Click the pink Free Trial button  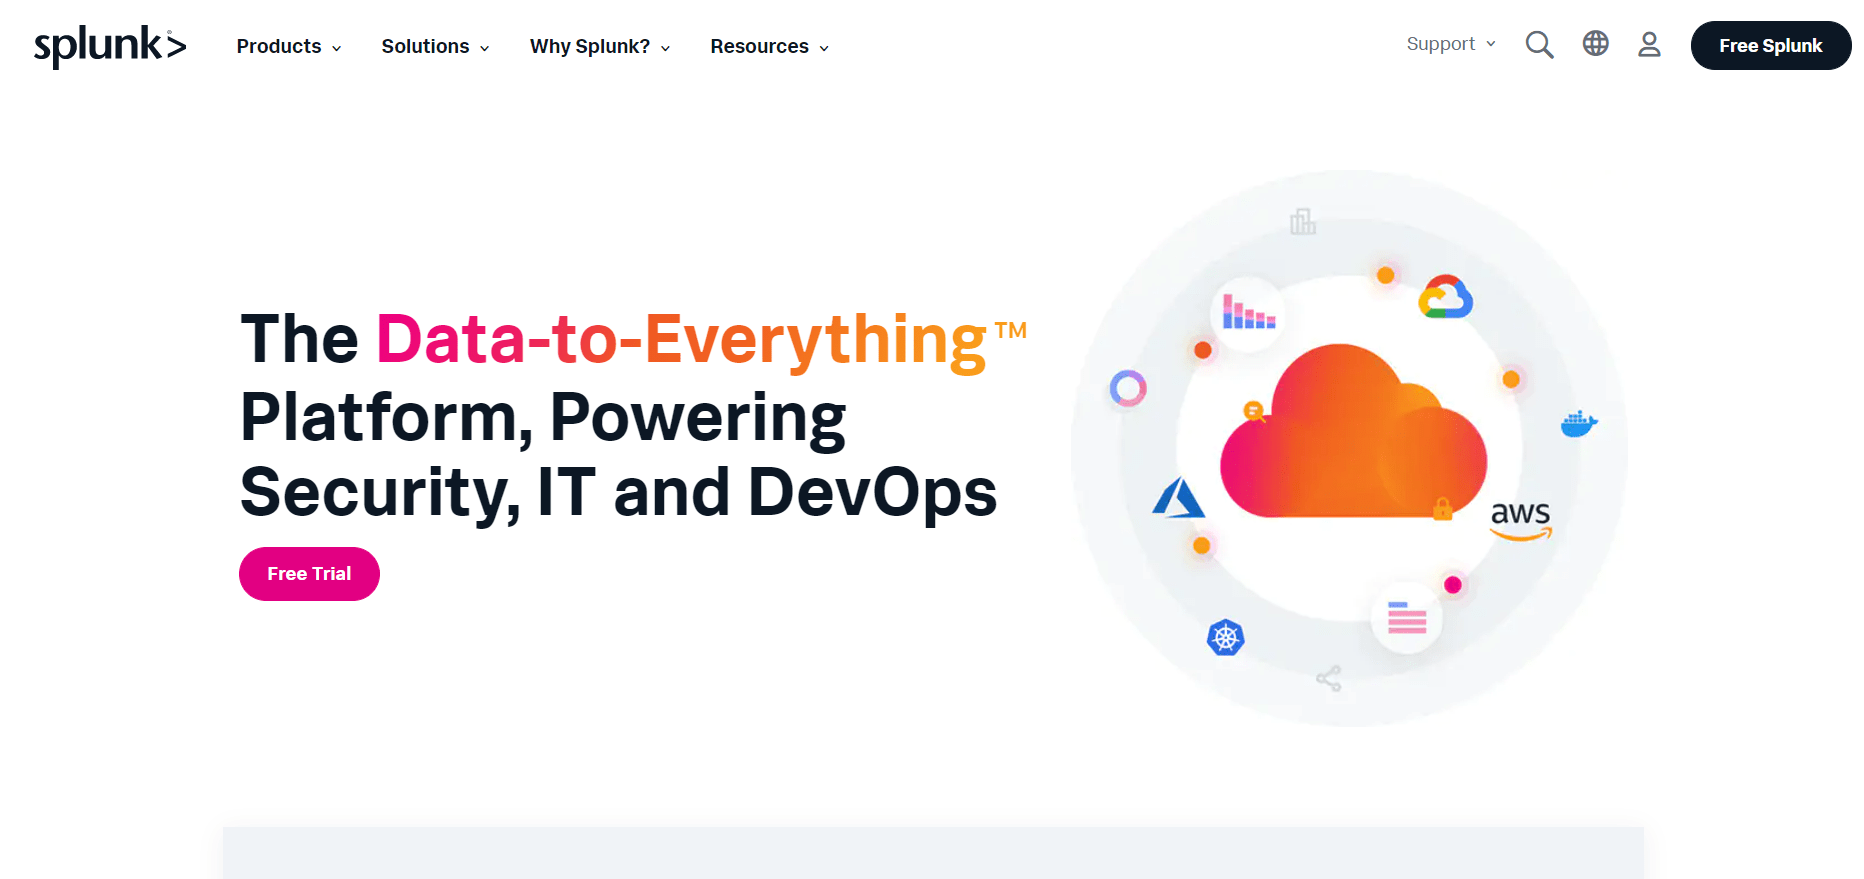tap(309, 574)
